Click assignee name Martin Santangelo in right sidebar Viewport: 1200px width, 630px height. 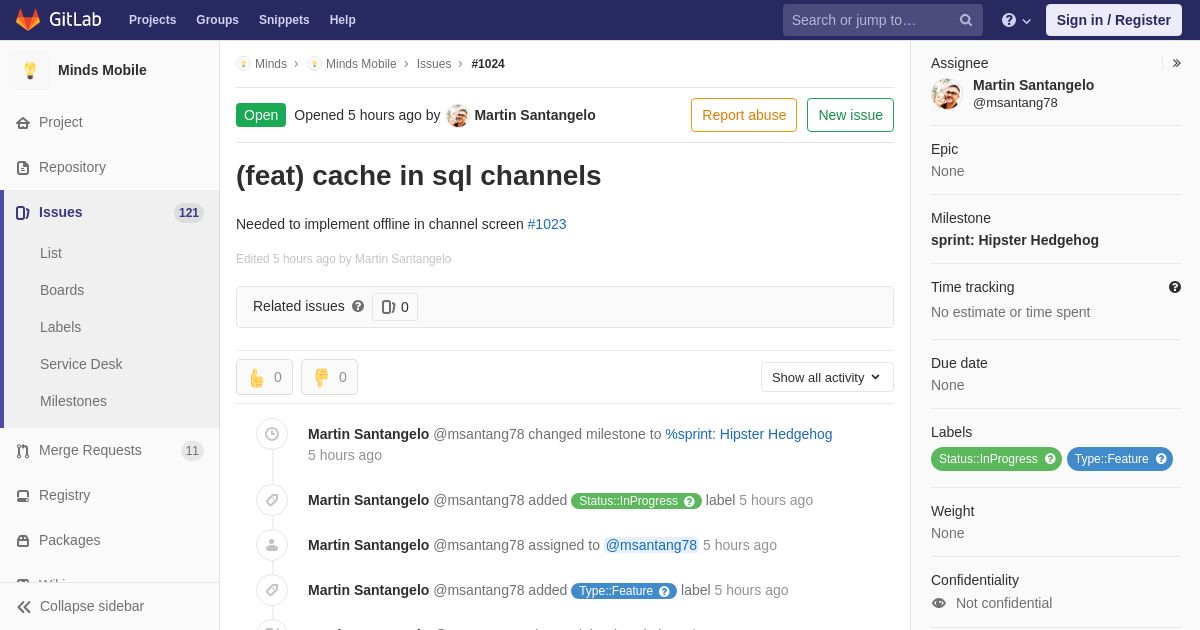(x=1033, y=85)
